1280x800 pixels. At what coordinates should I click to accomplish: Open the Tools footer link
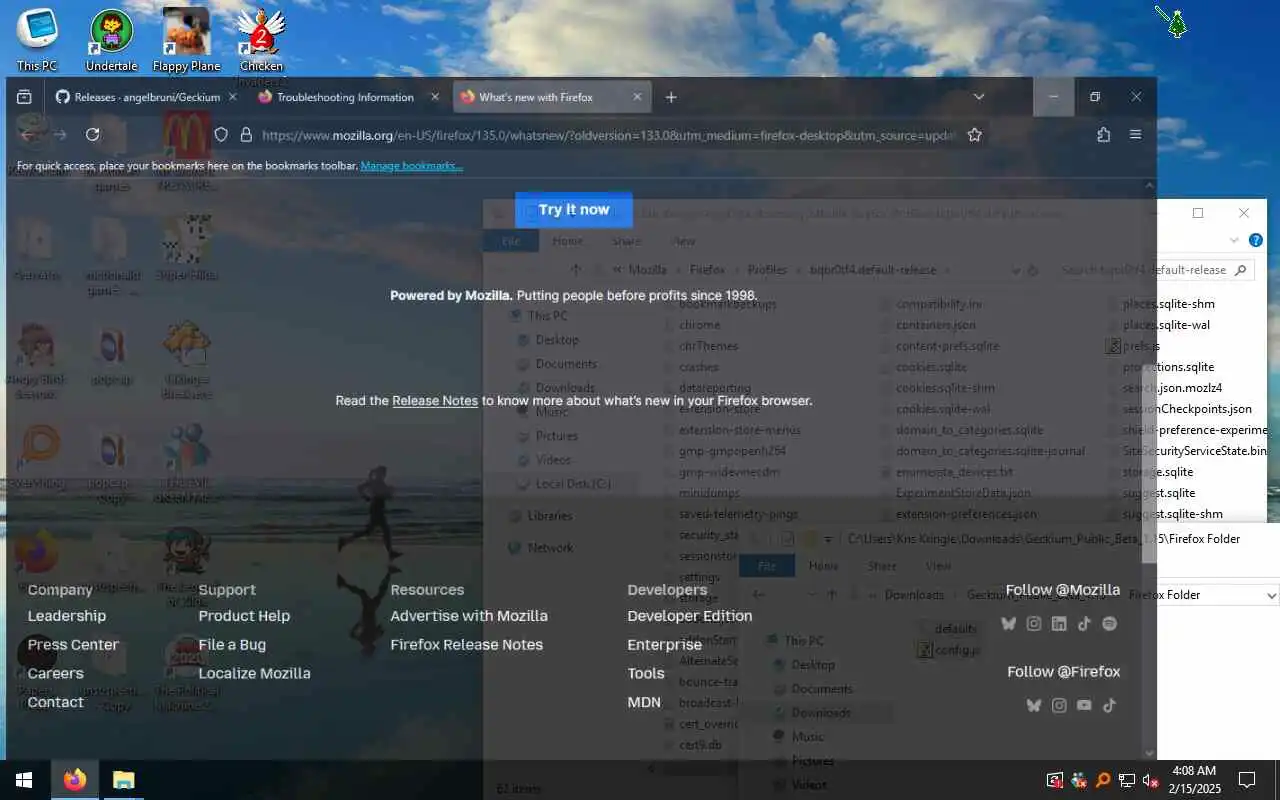[646, 673]
